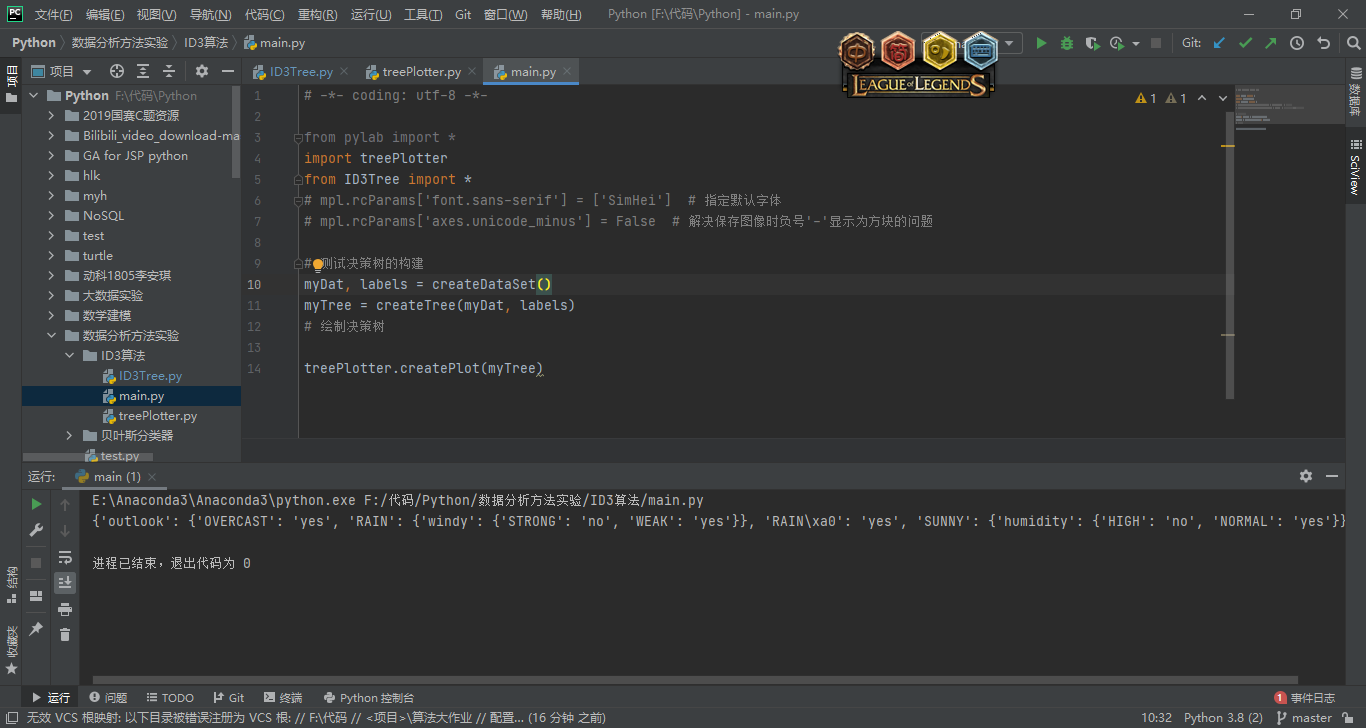Collapse the ID3算法 folder in project tree

pyautogui.click(x=69, y=356)
